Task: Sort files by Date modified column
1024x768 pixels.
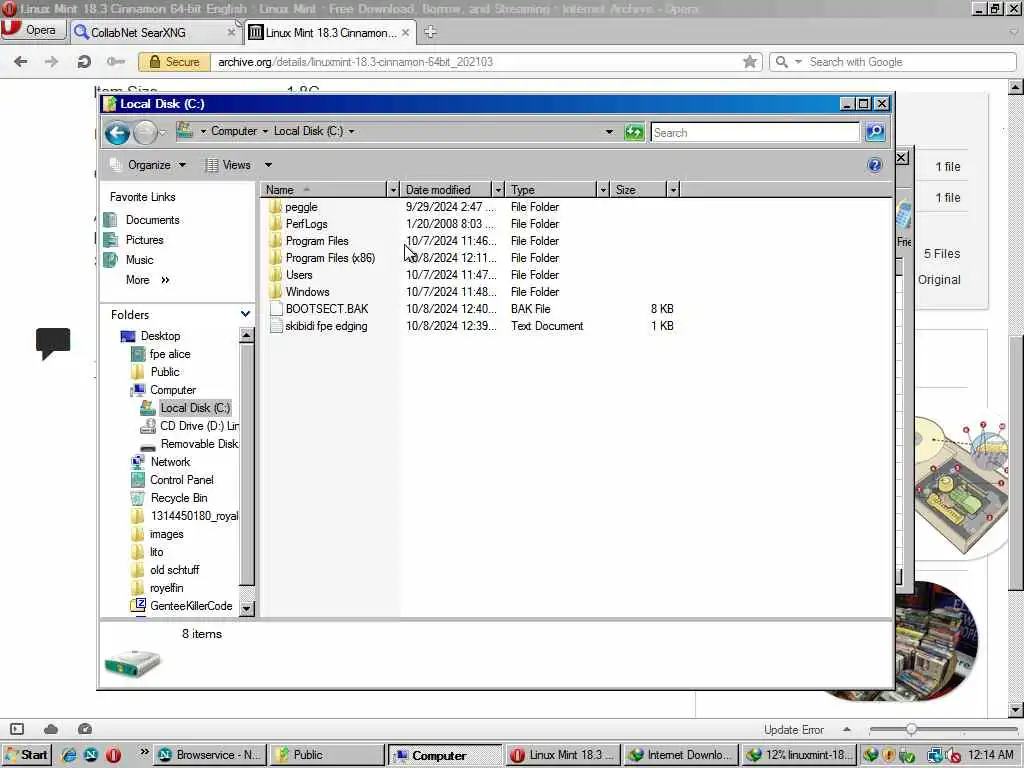Action: click(446, 190)
